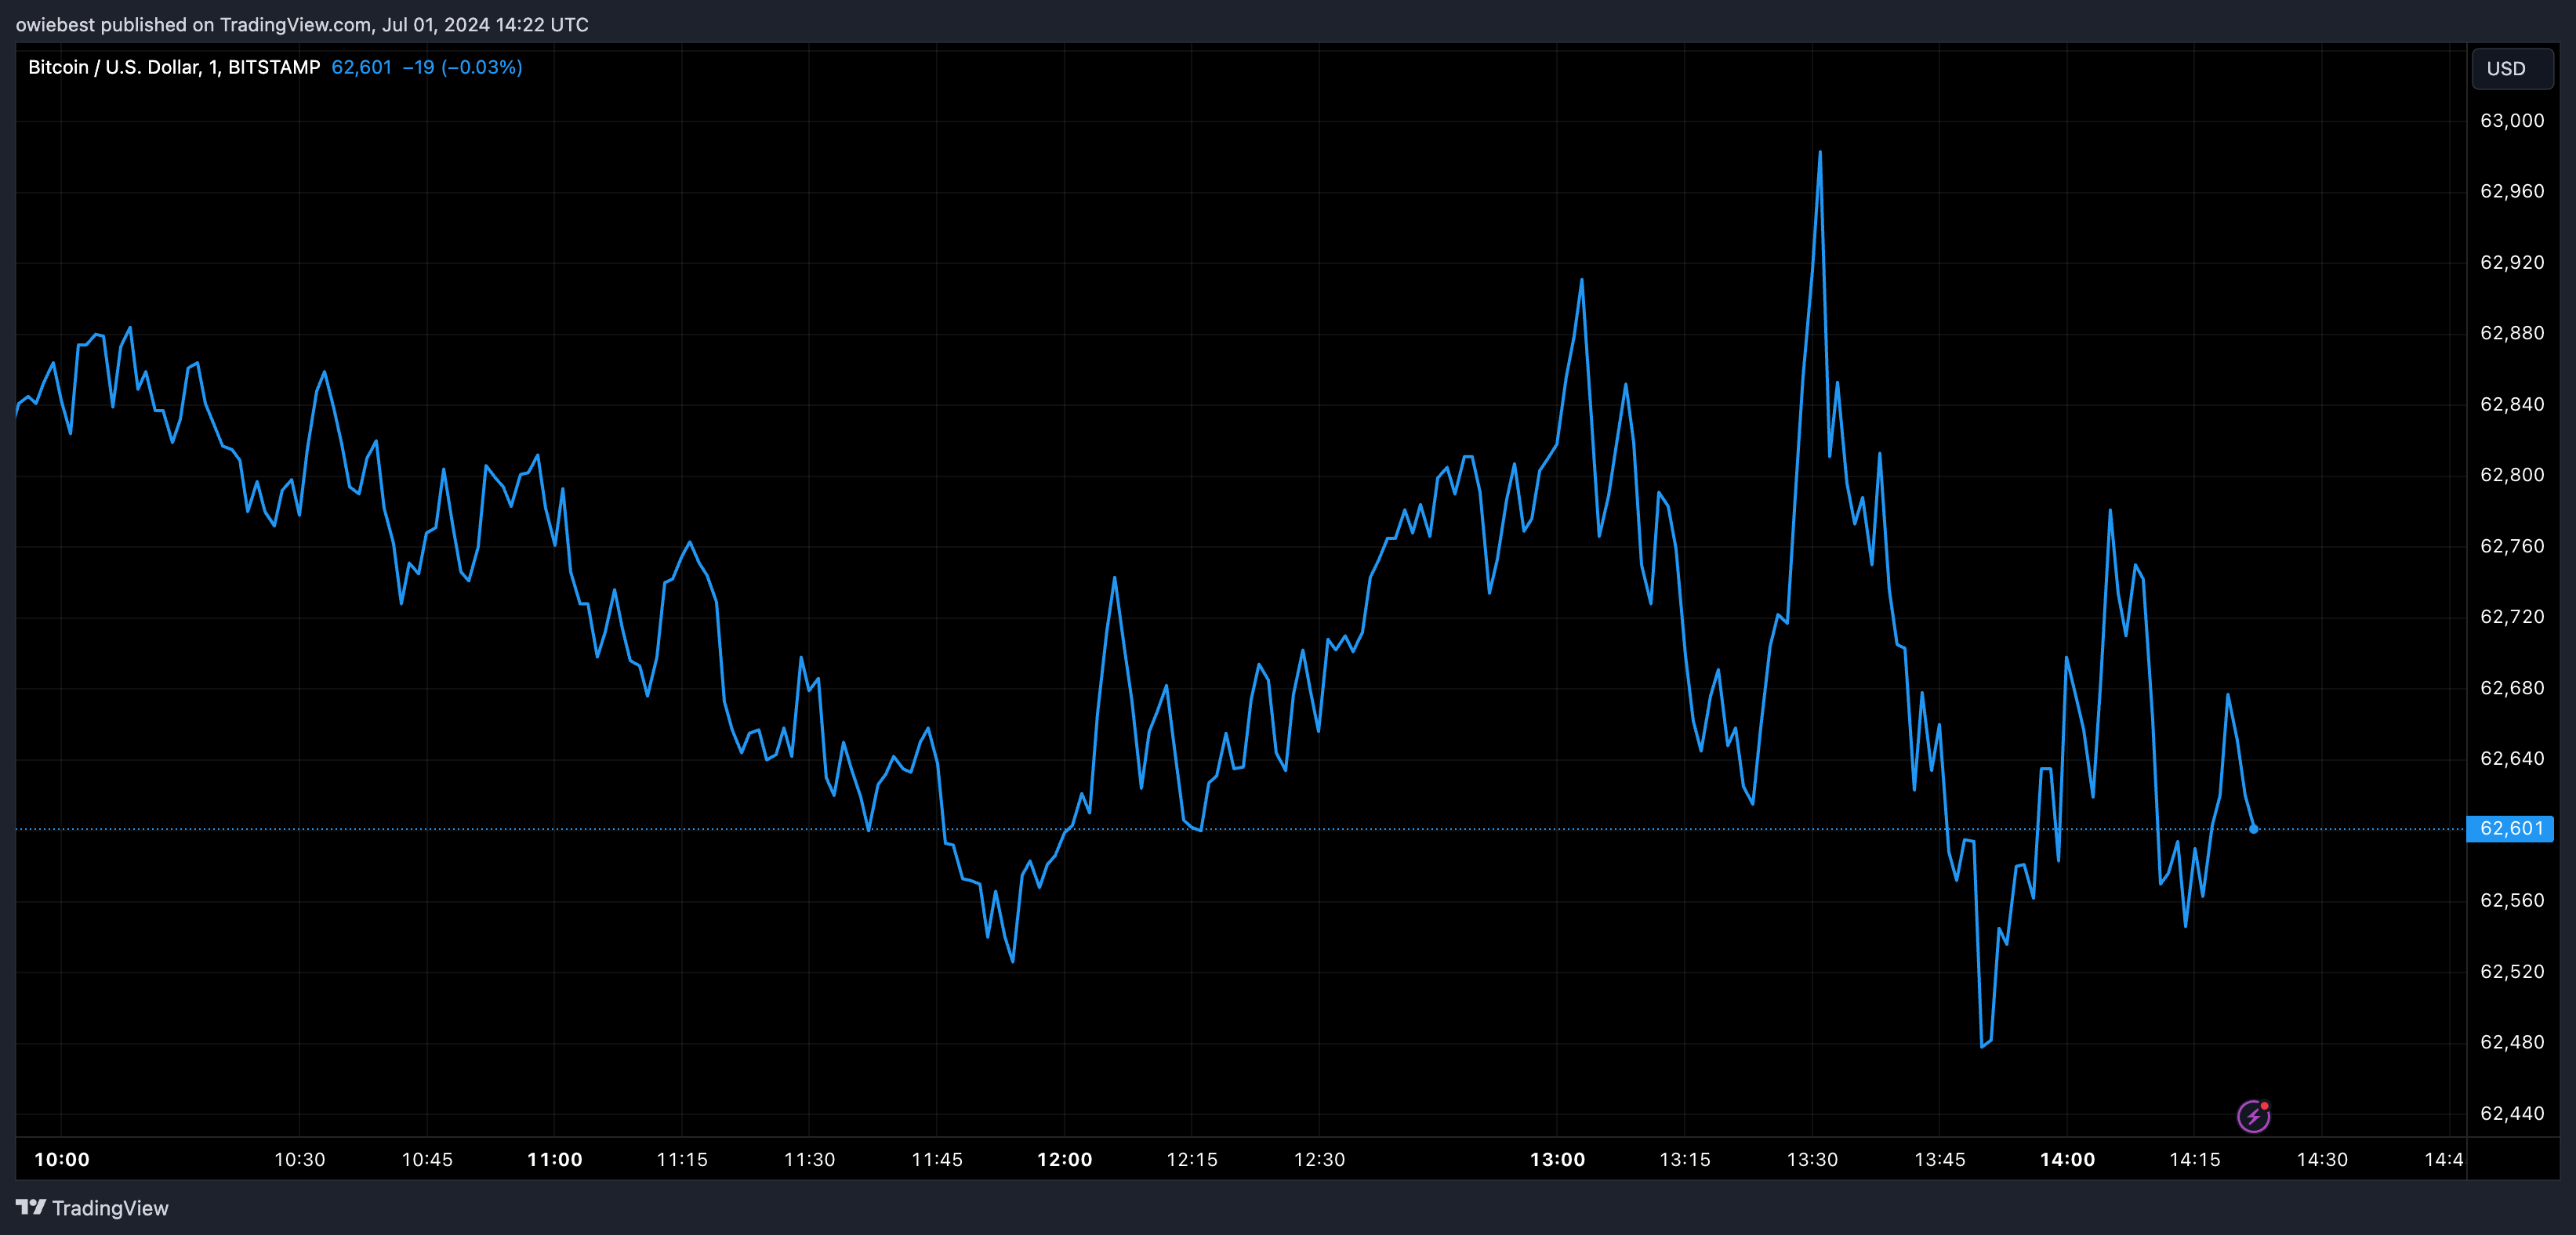Click the 13:30 time axis label
Screen dimensions: 2576x1235
point(1812,1159)
